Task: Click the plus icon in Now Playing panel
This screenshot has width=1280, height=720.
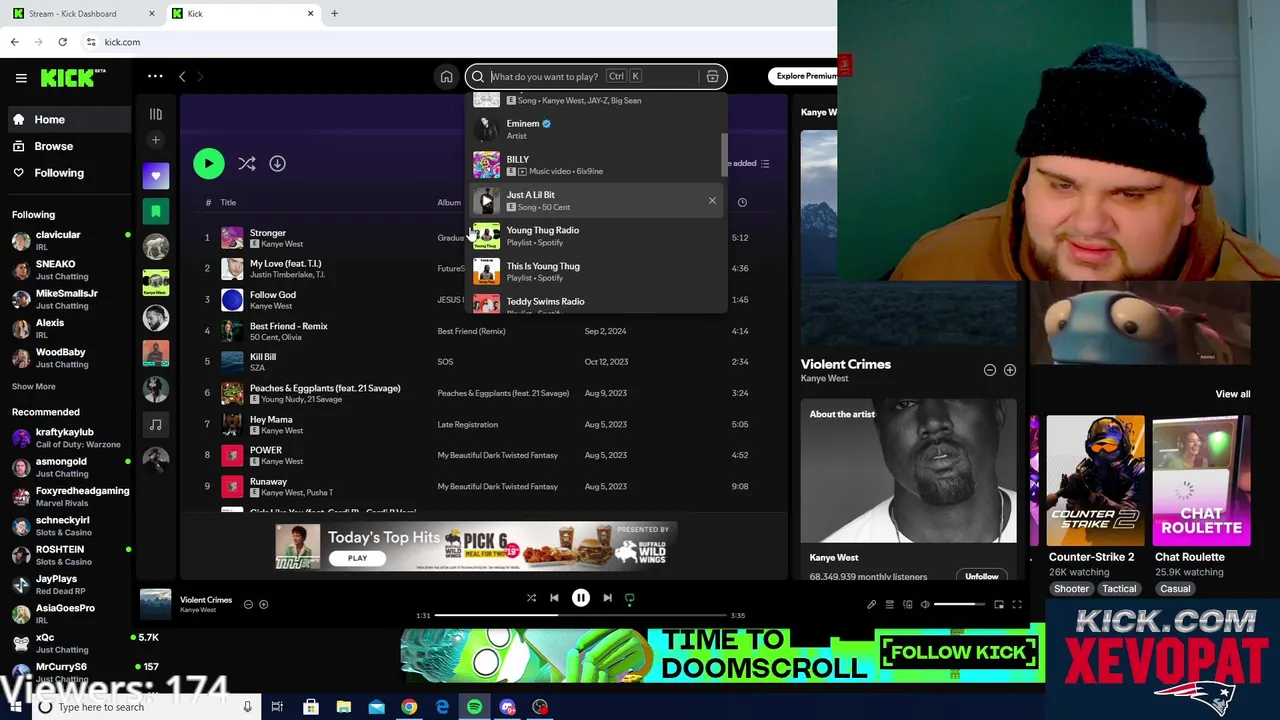Action: (1009, 370)
